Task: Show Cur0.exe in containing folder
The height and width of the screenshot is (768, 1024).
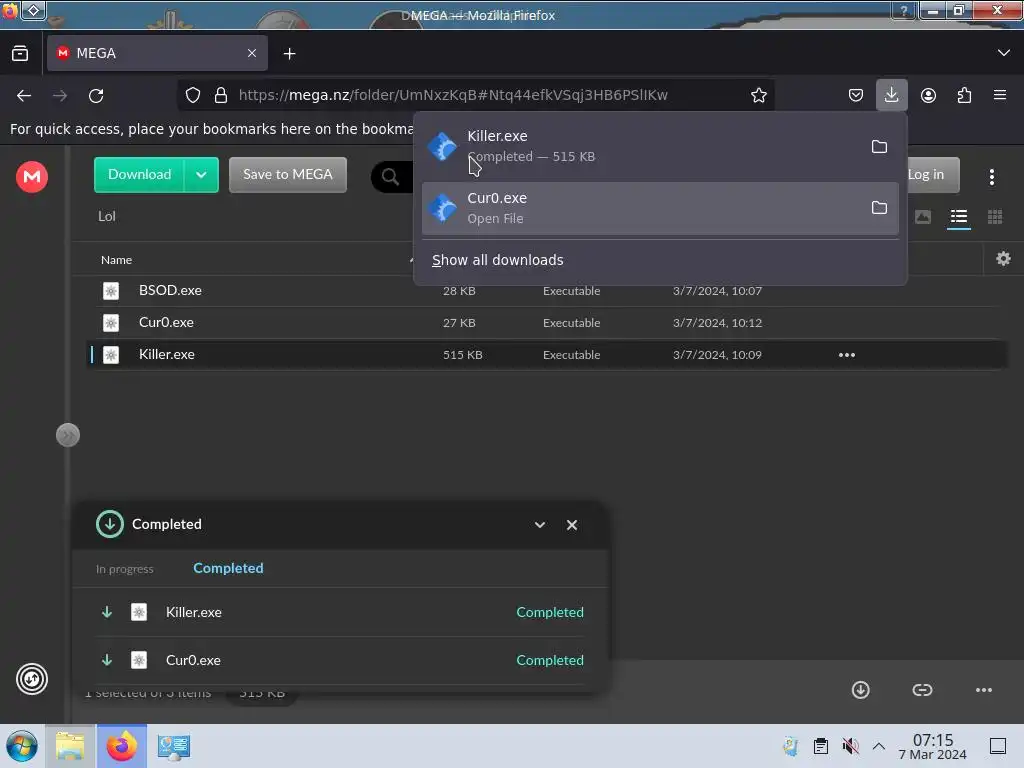Action: tap(879, 208)
